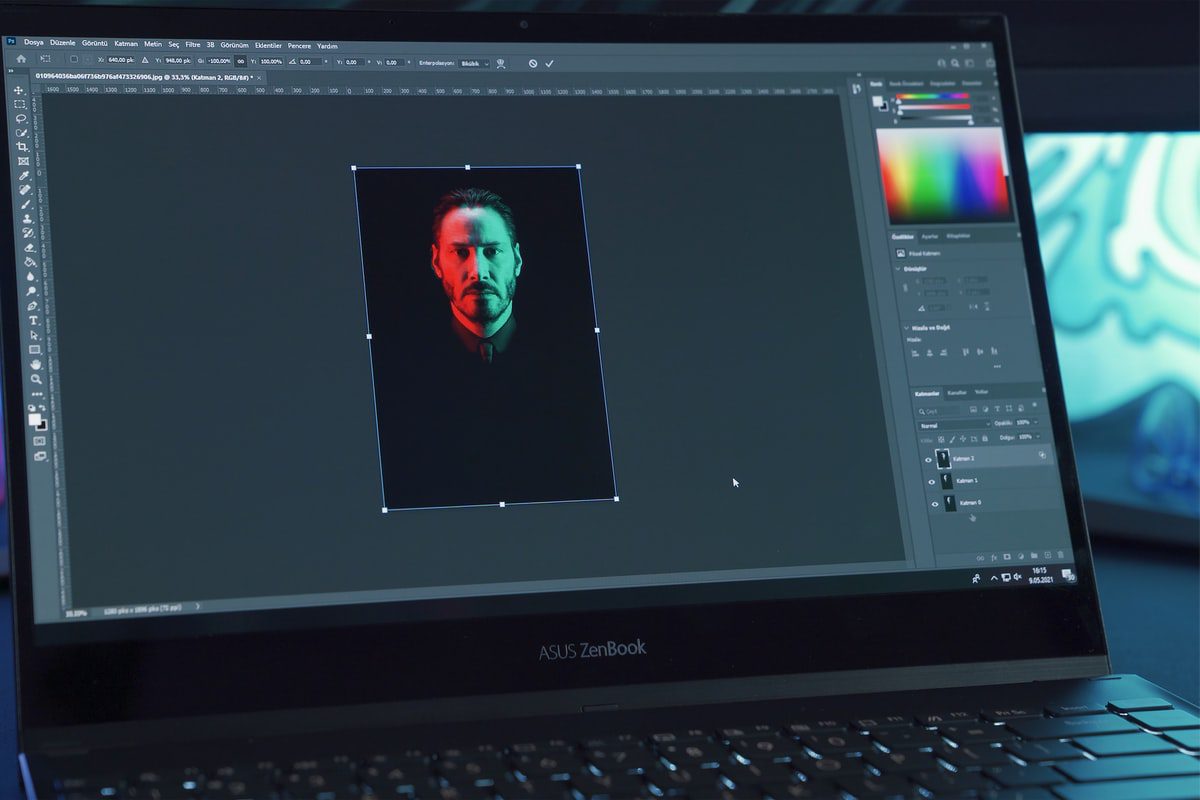Screen dimensions: 1200x800
Task: Switch to the Kanallar tab
Action: click(x=957, y=392)
